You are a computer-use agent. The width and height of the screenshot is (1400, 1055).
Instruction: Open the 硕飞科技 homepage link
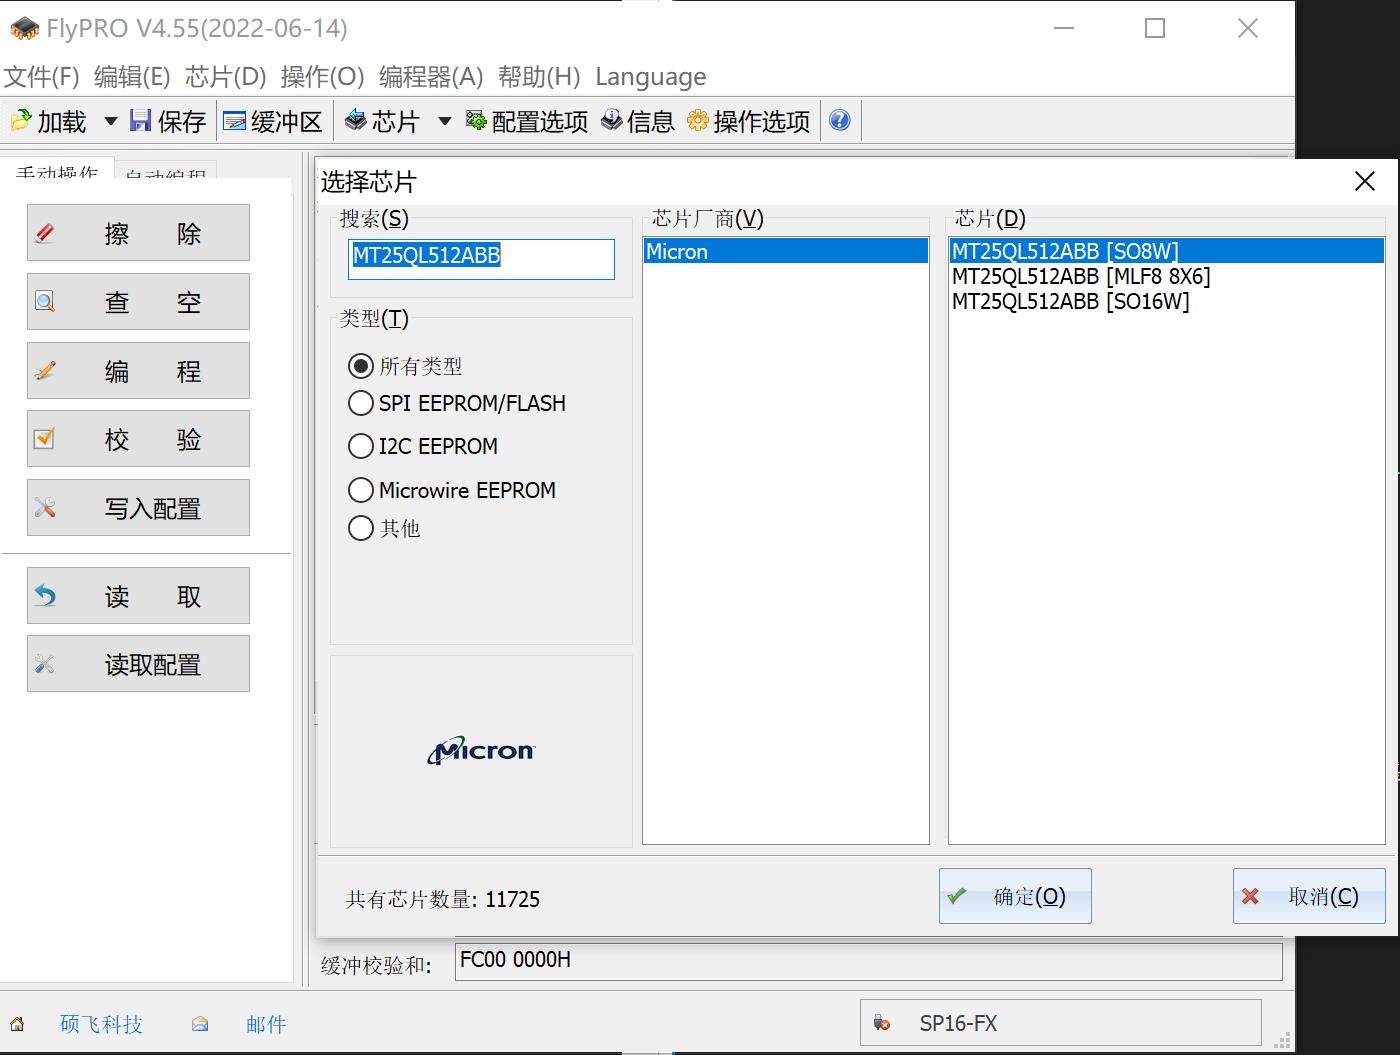[101, 1024]
